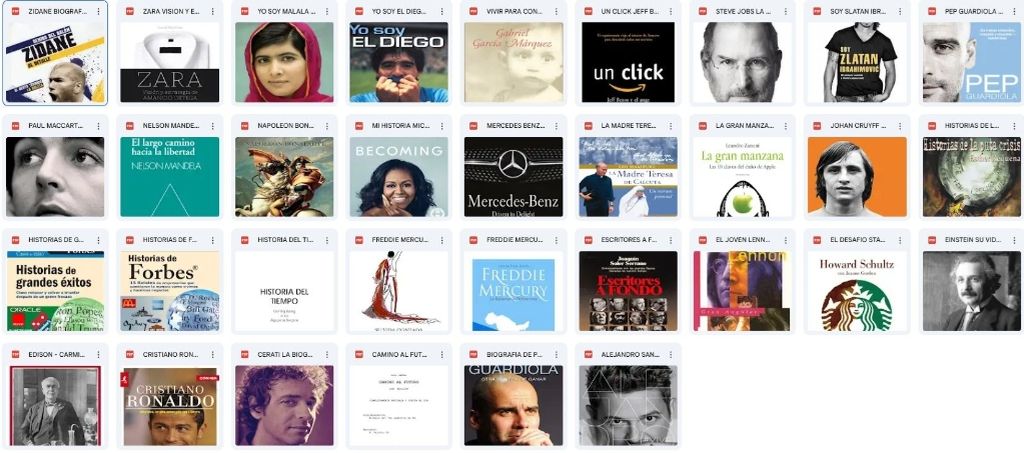Open three-dot menu for STEVE JOBS file
This screenshot has height=453, width=1024.
pos(786,11)
